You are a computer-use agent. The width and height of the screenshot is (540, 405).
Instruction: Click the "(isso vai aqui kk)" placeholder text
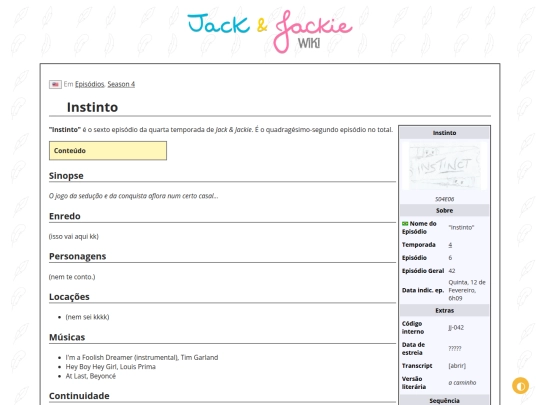pyautogui.click(x=74, y=236)
